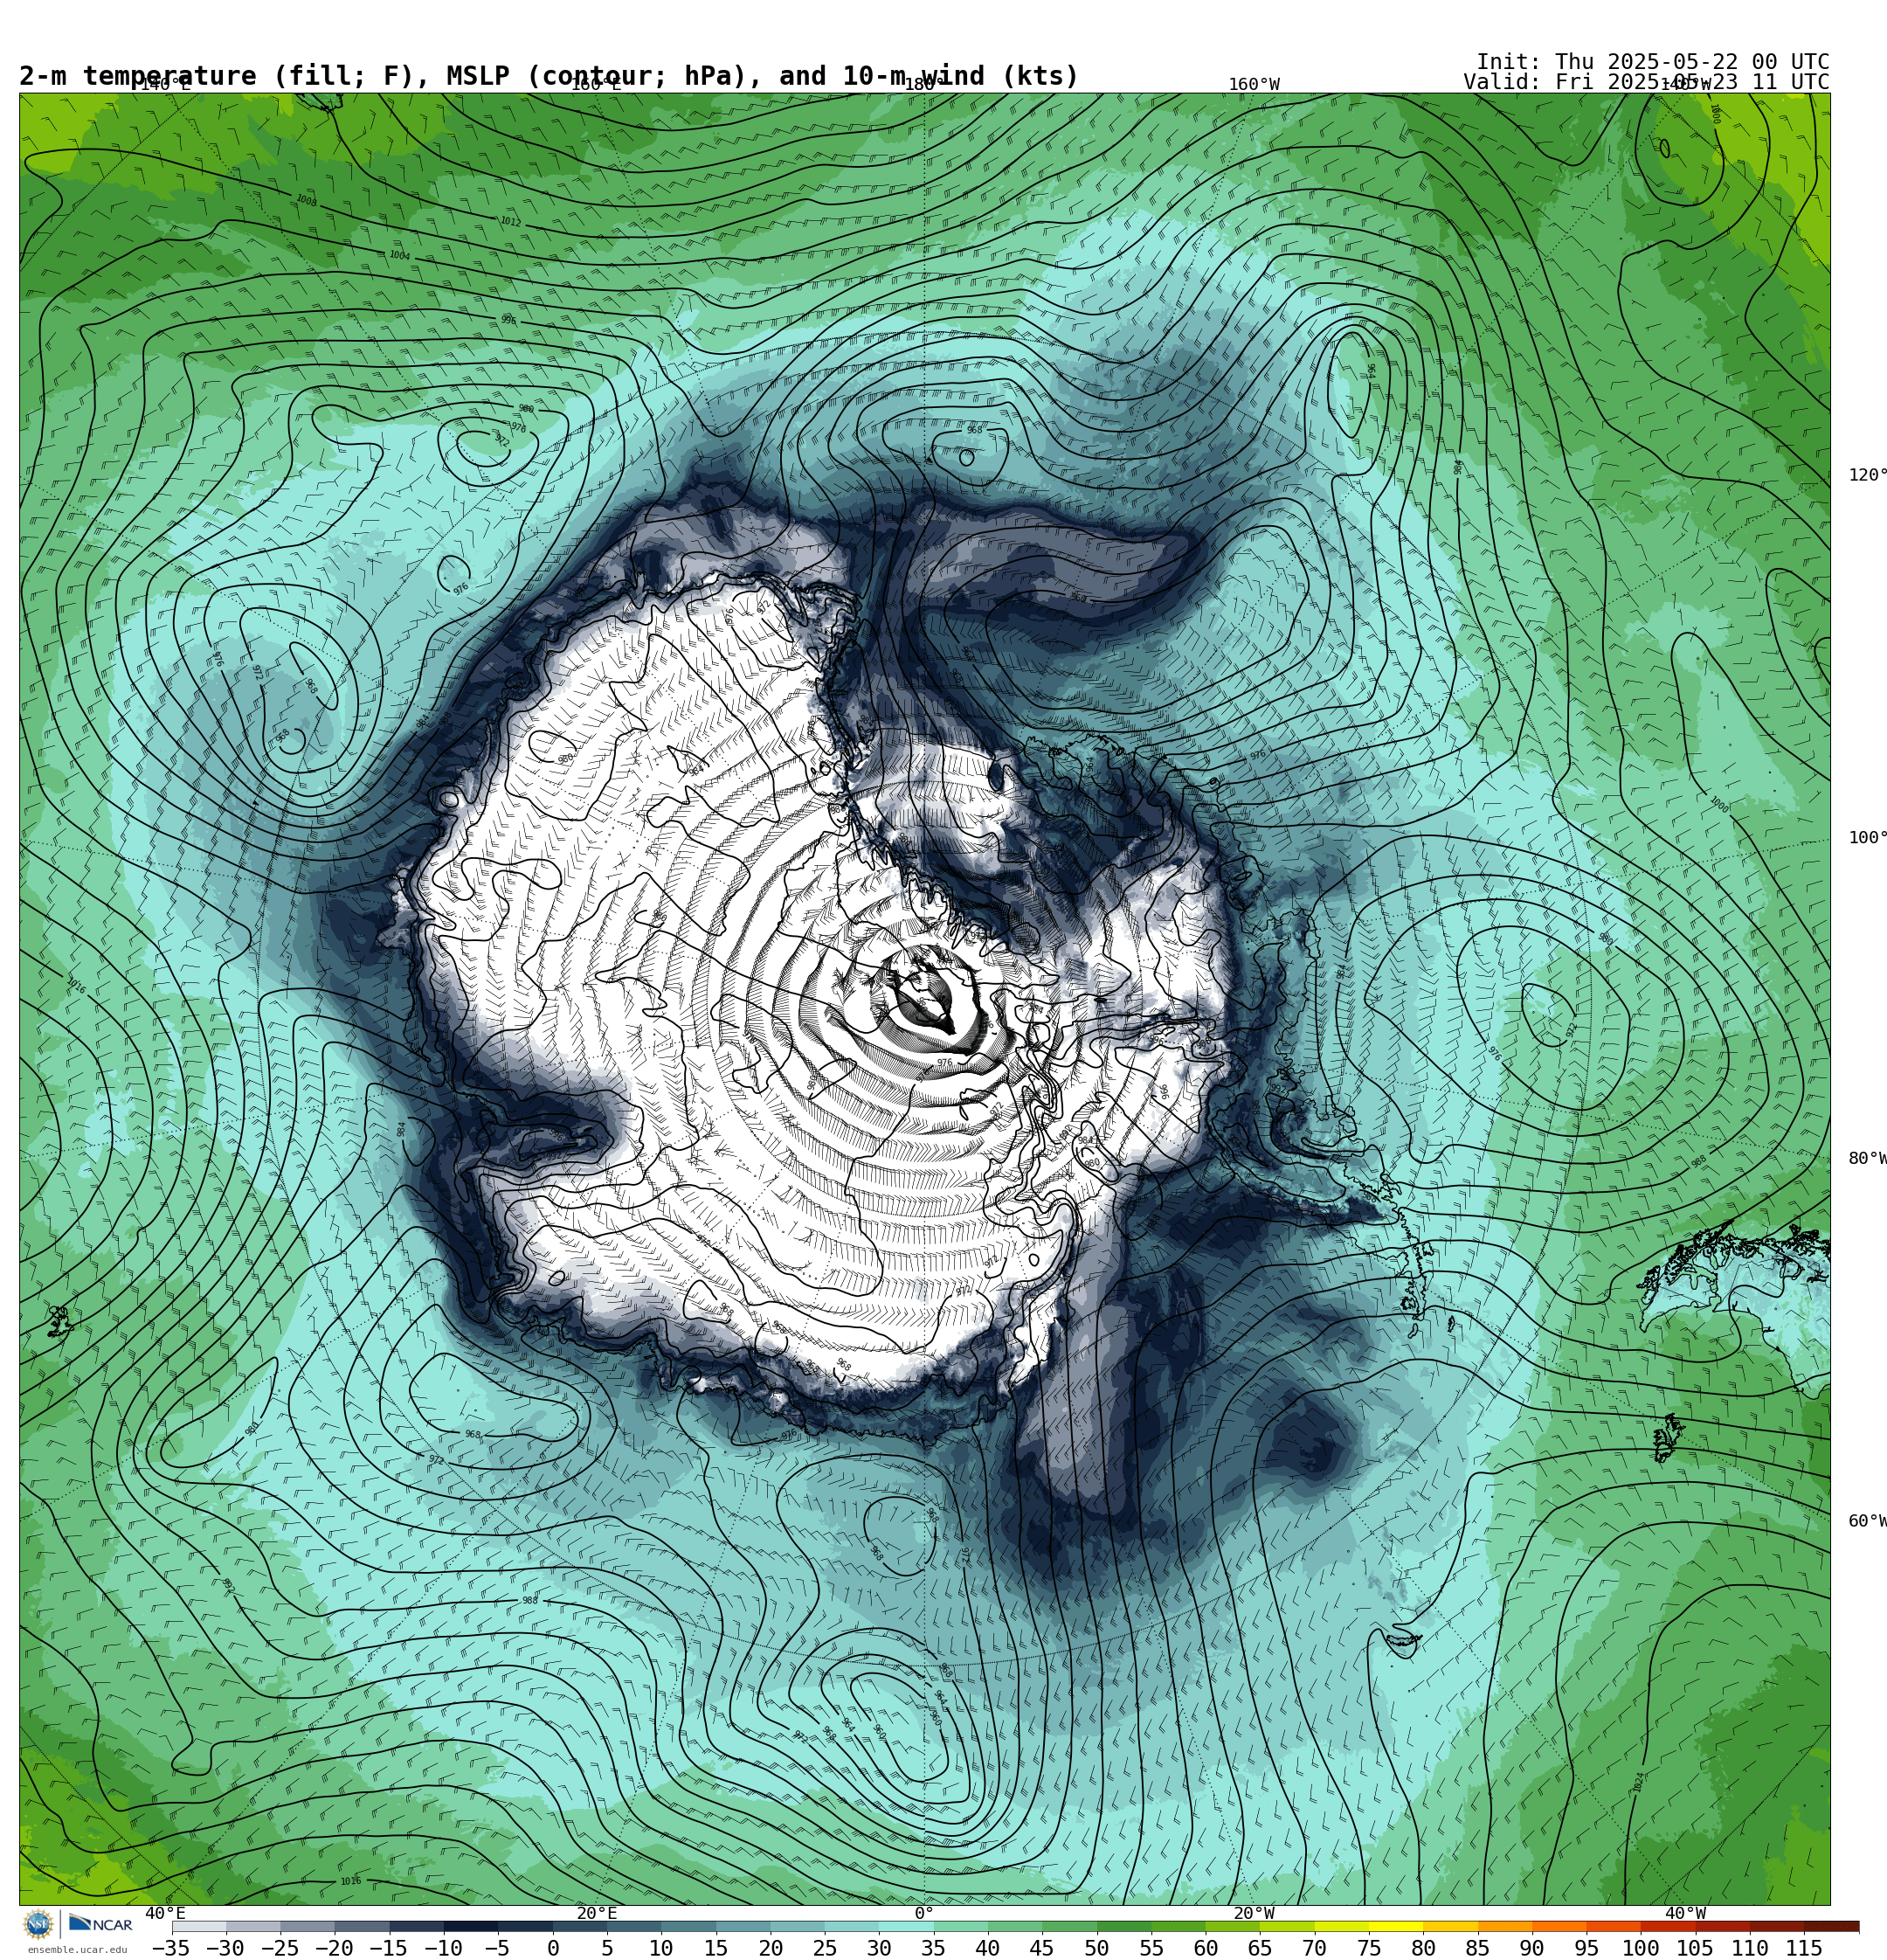Select the "Init: Thu 2025-05-22 00 UTC" text

[1652, 62]
